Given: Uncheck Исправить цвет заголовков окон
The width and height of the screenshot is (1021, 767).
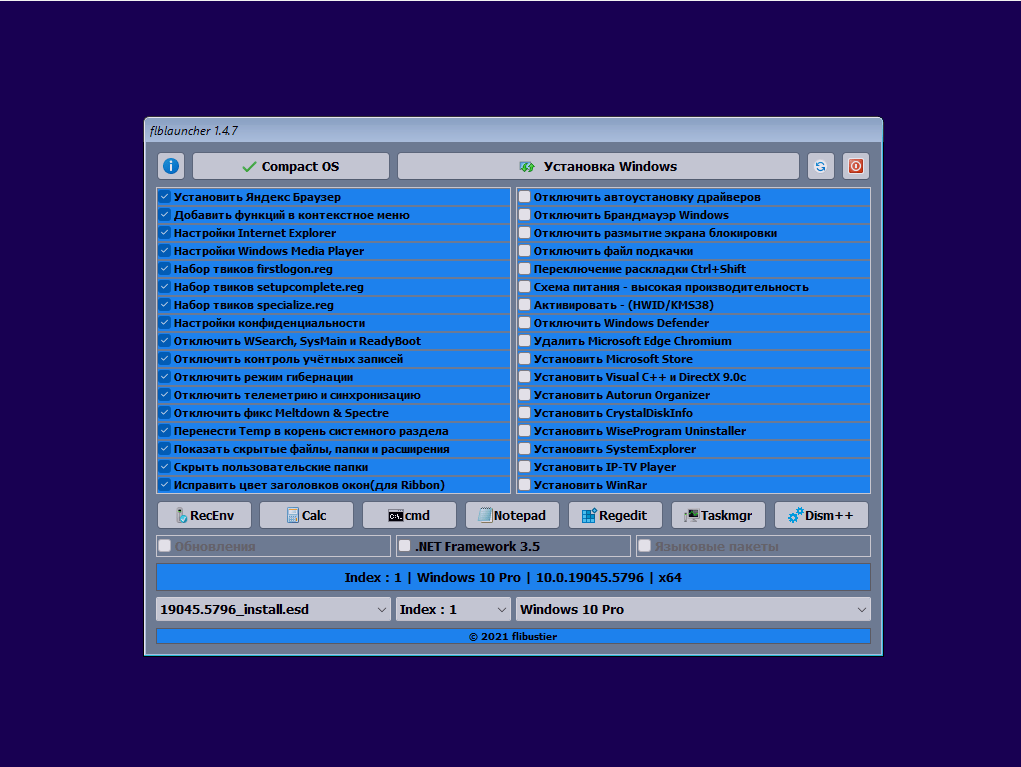Looking at the screenshot, I should pyautogui.click(x=165, y=485).
